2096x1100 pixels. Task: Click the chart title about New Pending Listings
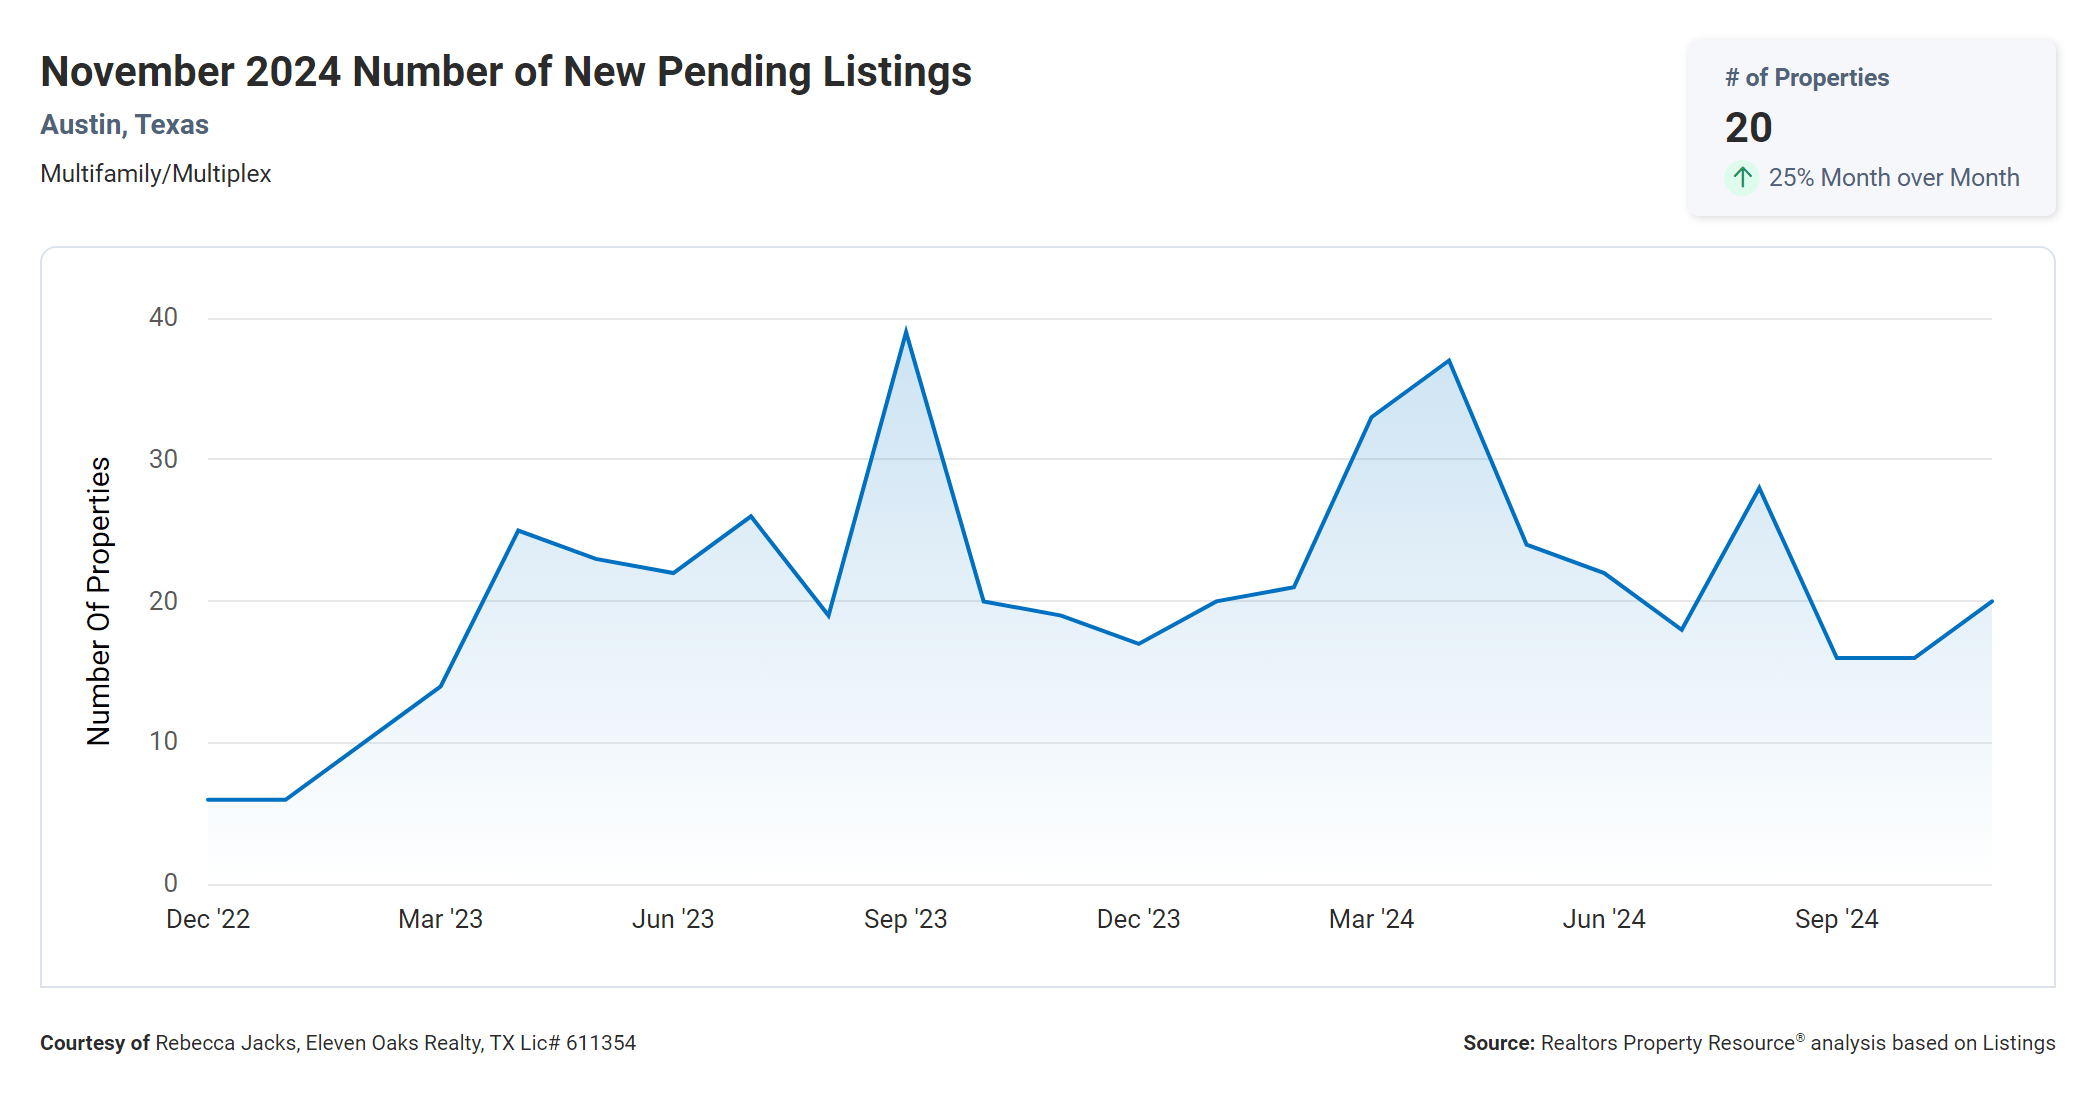pyautogui.click(x=506, y=72)
